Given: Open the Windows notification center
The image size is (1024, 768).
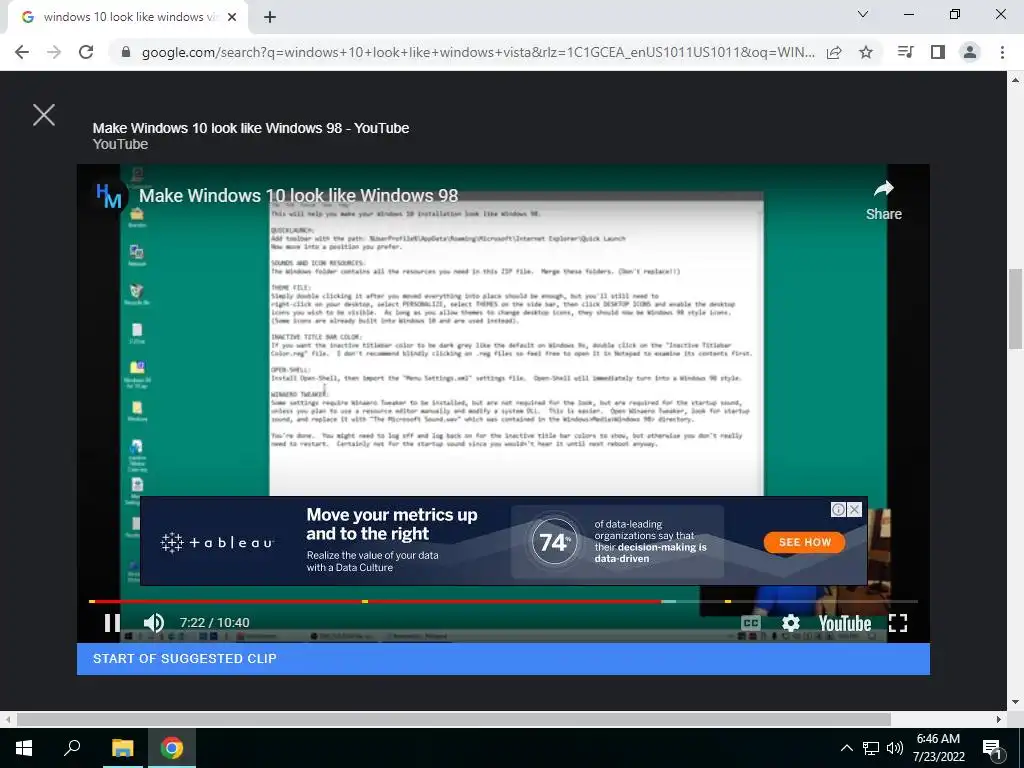Looking at the screenshot, I should (992, 749).
